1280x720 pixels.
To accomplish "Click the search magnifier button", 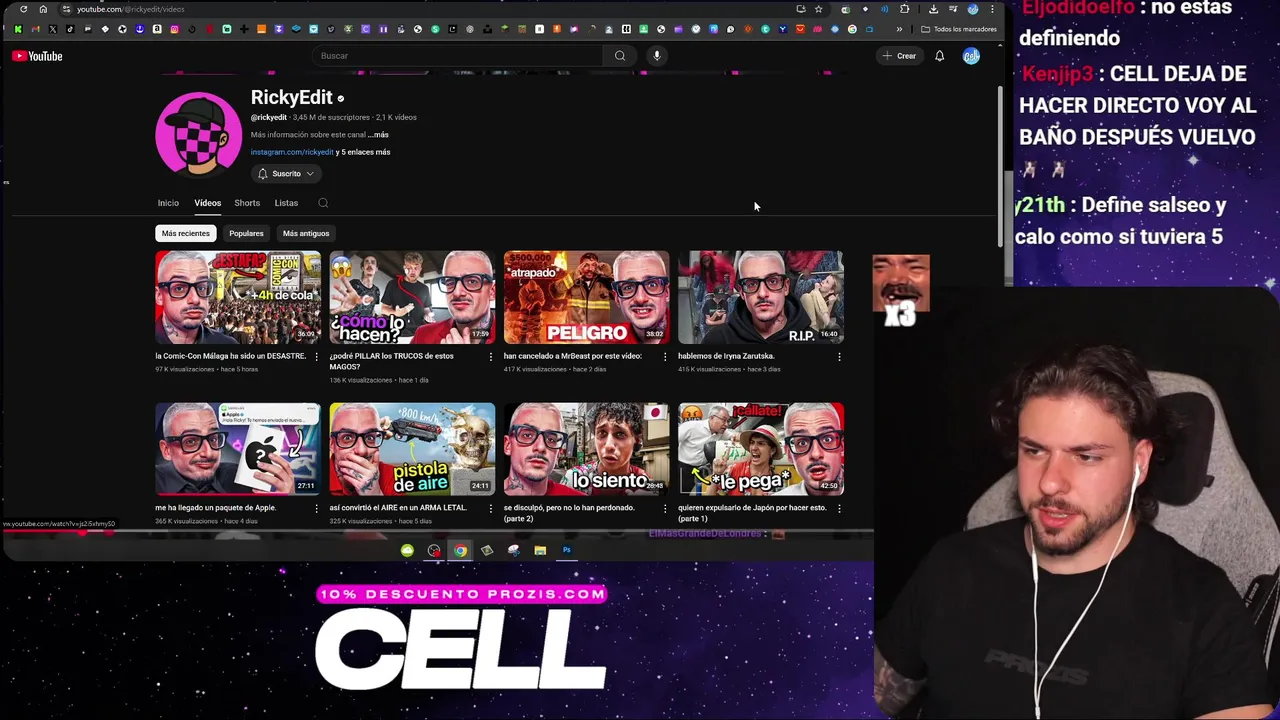I will coord(620,56).
